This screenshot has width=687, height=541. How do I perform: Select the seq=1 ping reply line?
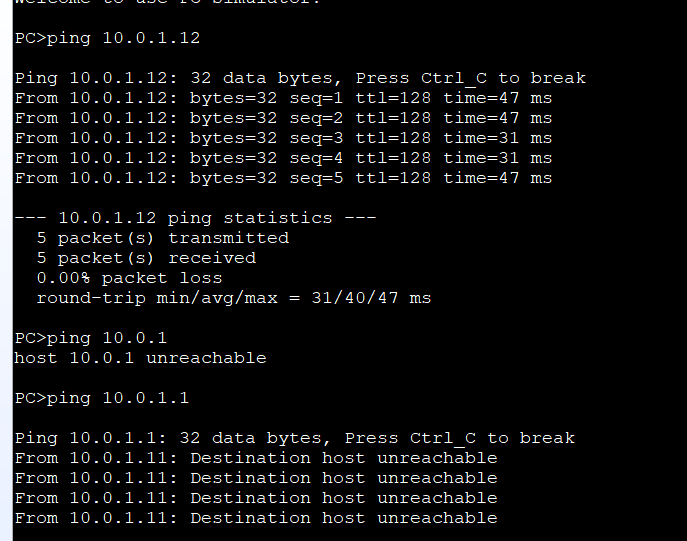tap(283, 98)
